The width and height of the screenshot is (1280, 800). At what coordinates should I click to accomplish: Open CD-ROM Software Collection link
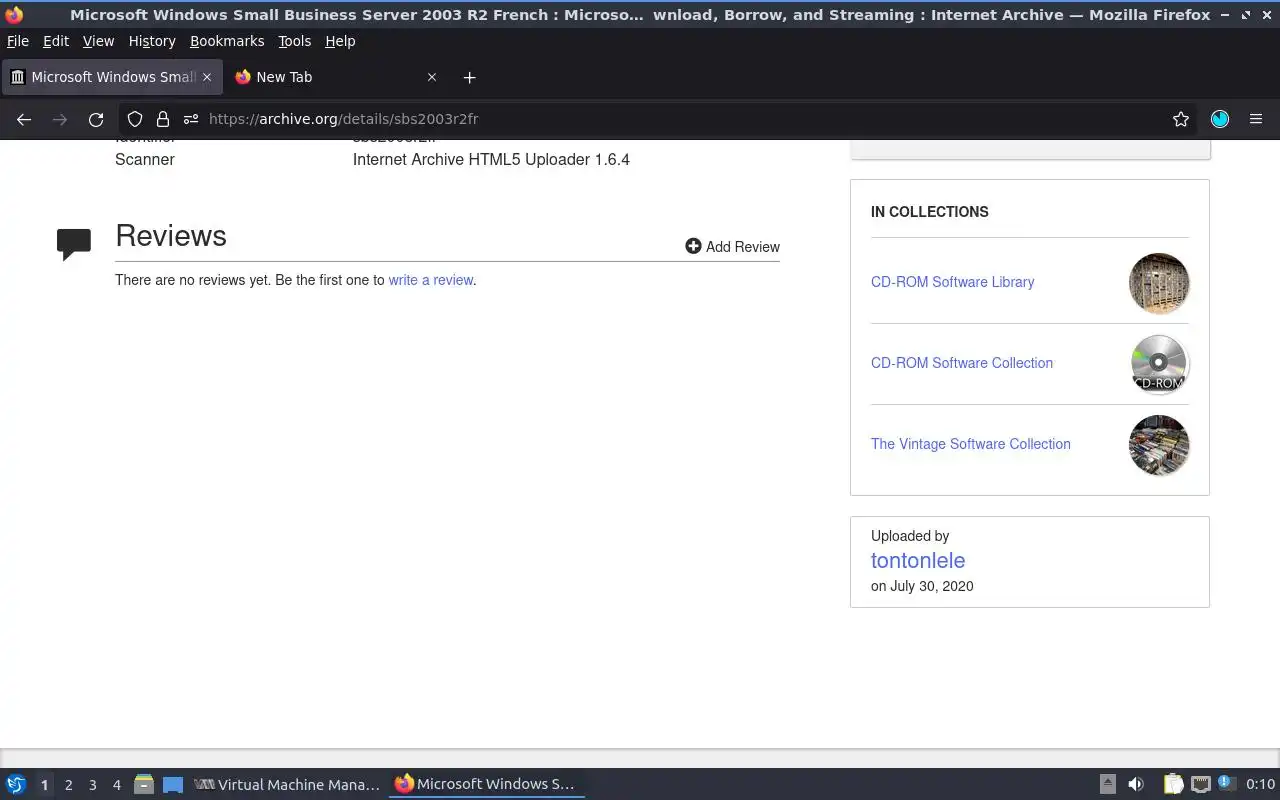[x=962, y=363]
